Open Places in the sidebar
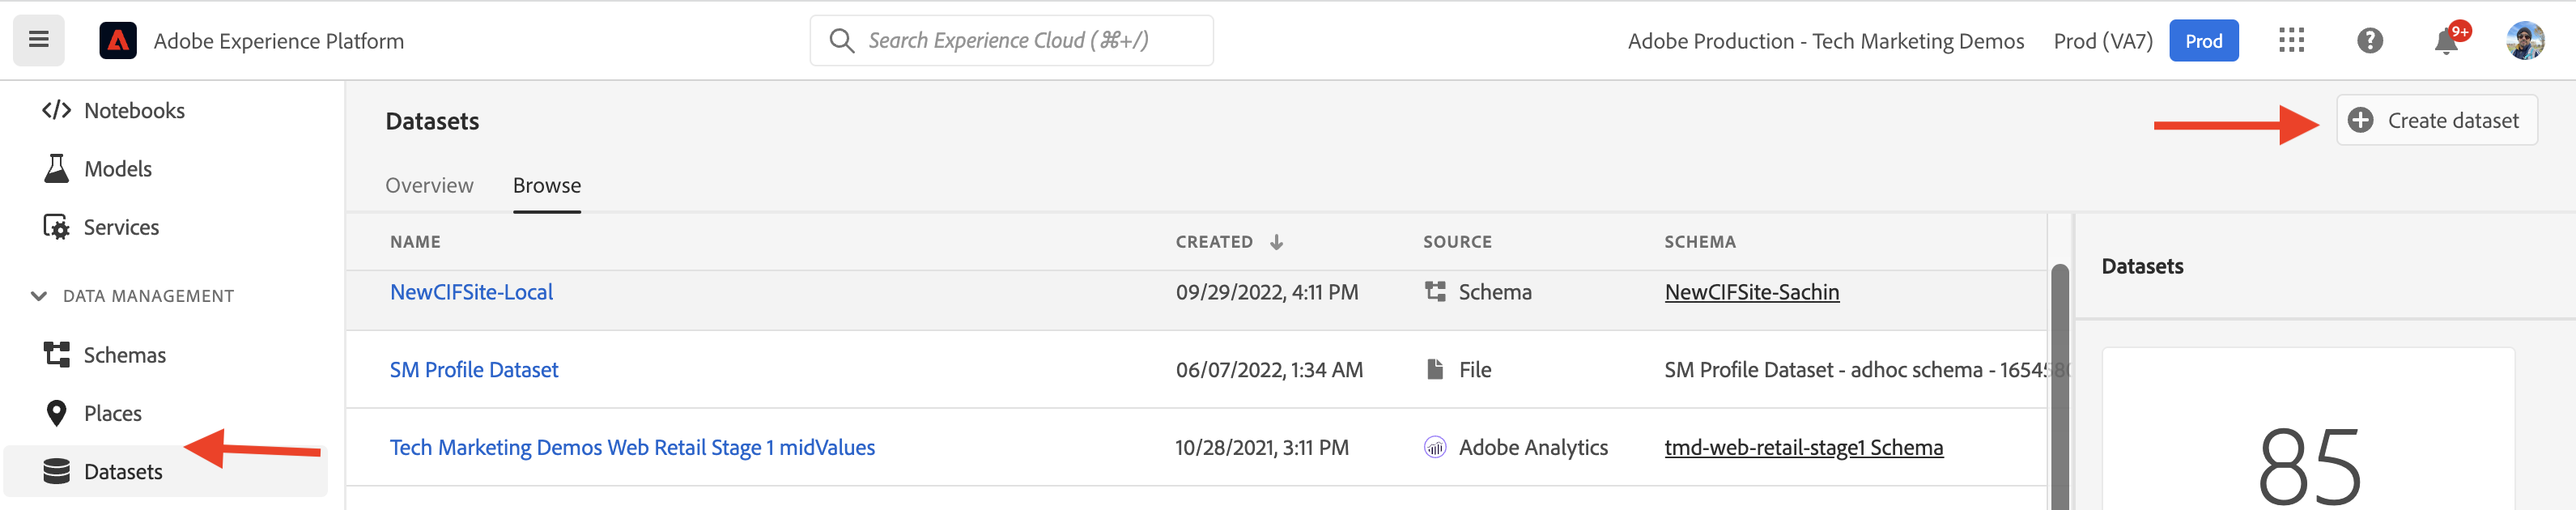Image resolution: width=2576 pixels, height=510 pixels. (112, 413)
